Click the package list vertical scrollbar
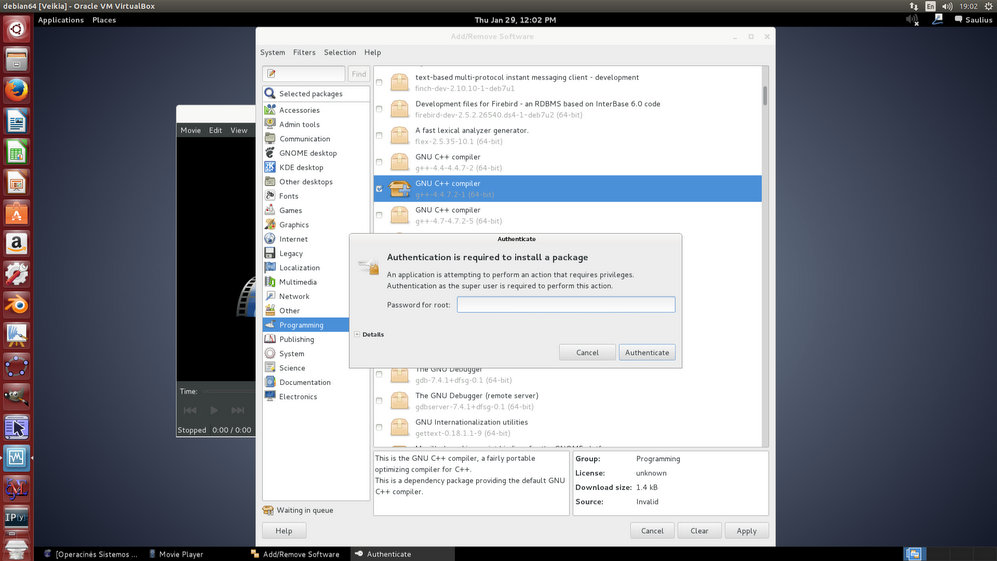997x561 pixels. (766, 96)
